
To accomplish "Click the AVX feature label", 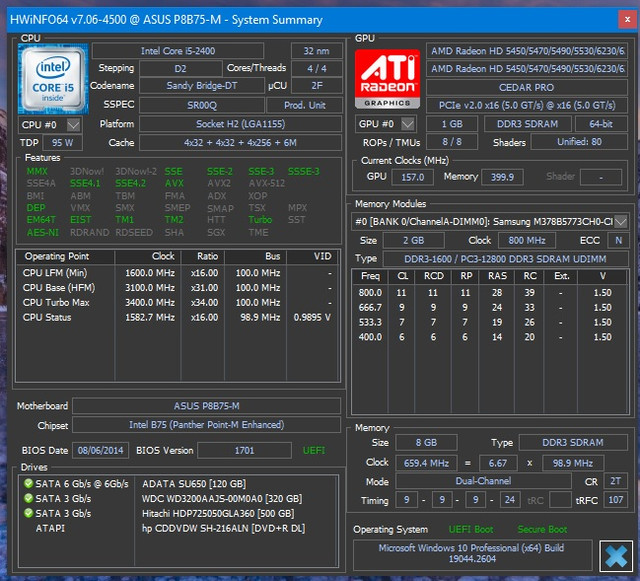I will tap(174, 183).
